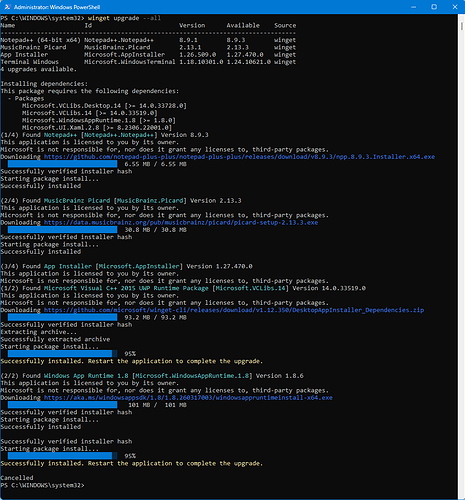Maximize the PowerShell window
Viewport: 465px width, 500px height.
pyautogui.click(x=434, y=7)
